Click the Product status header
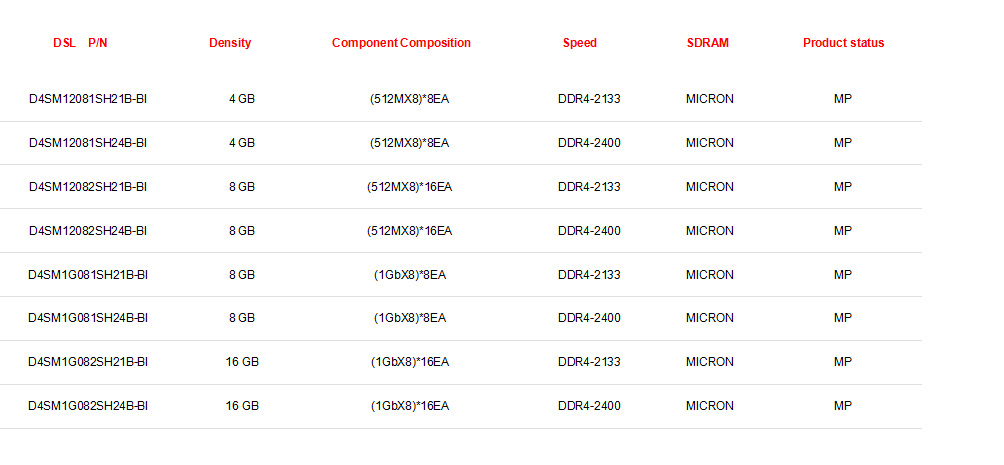1004x465 pixels. 843,43
